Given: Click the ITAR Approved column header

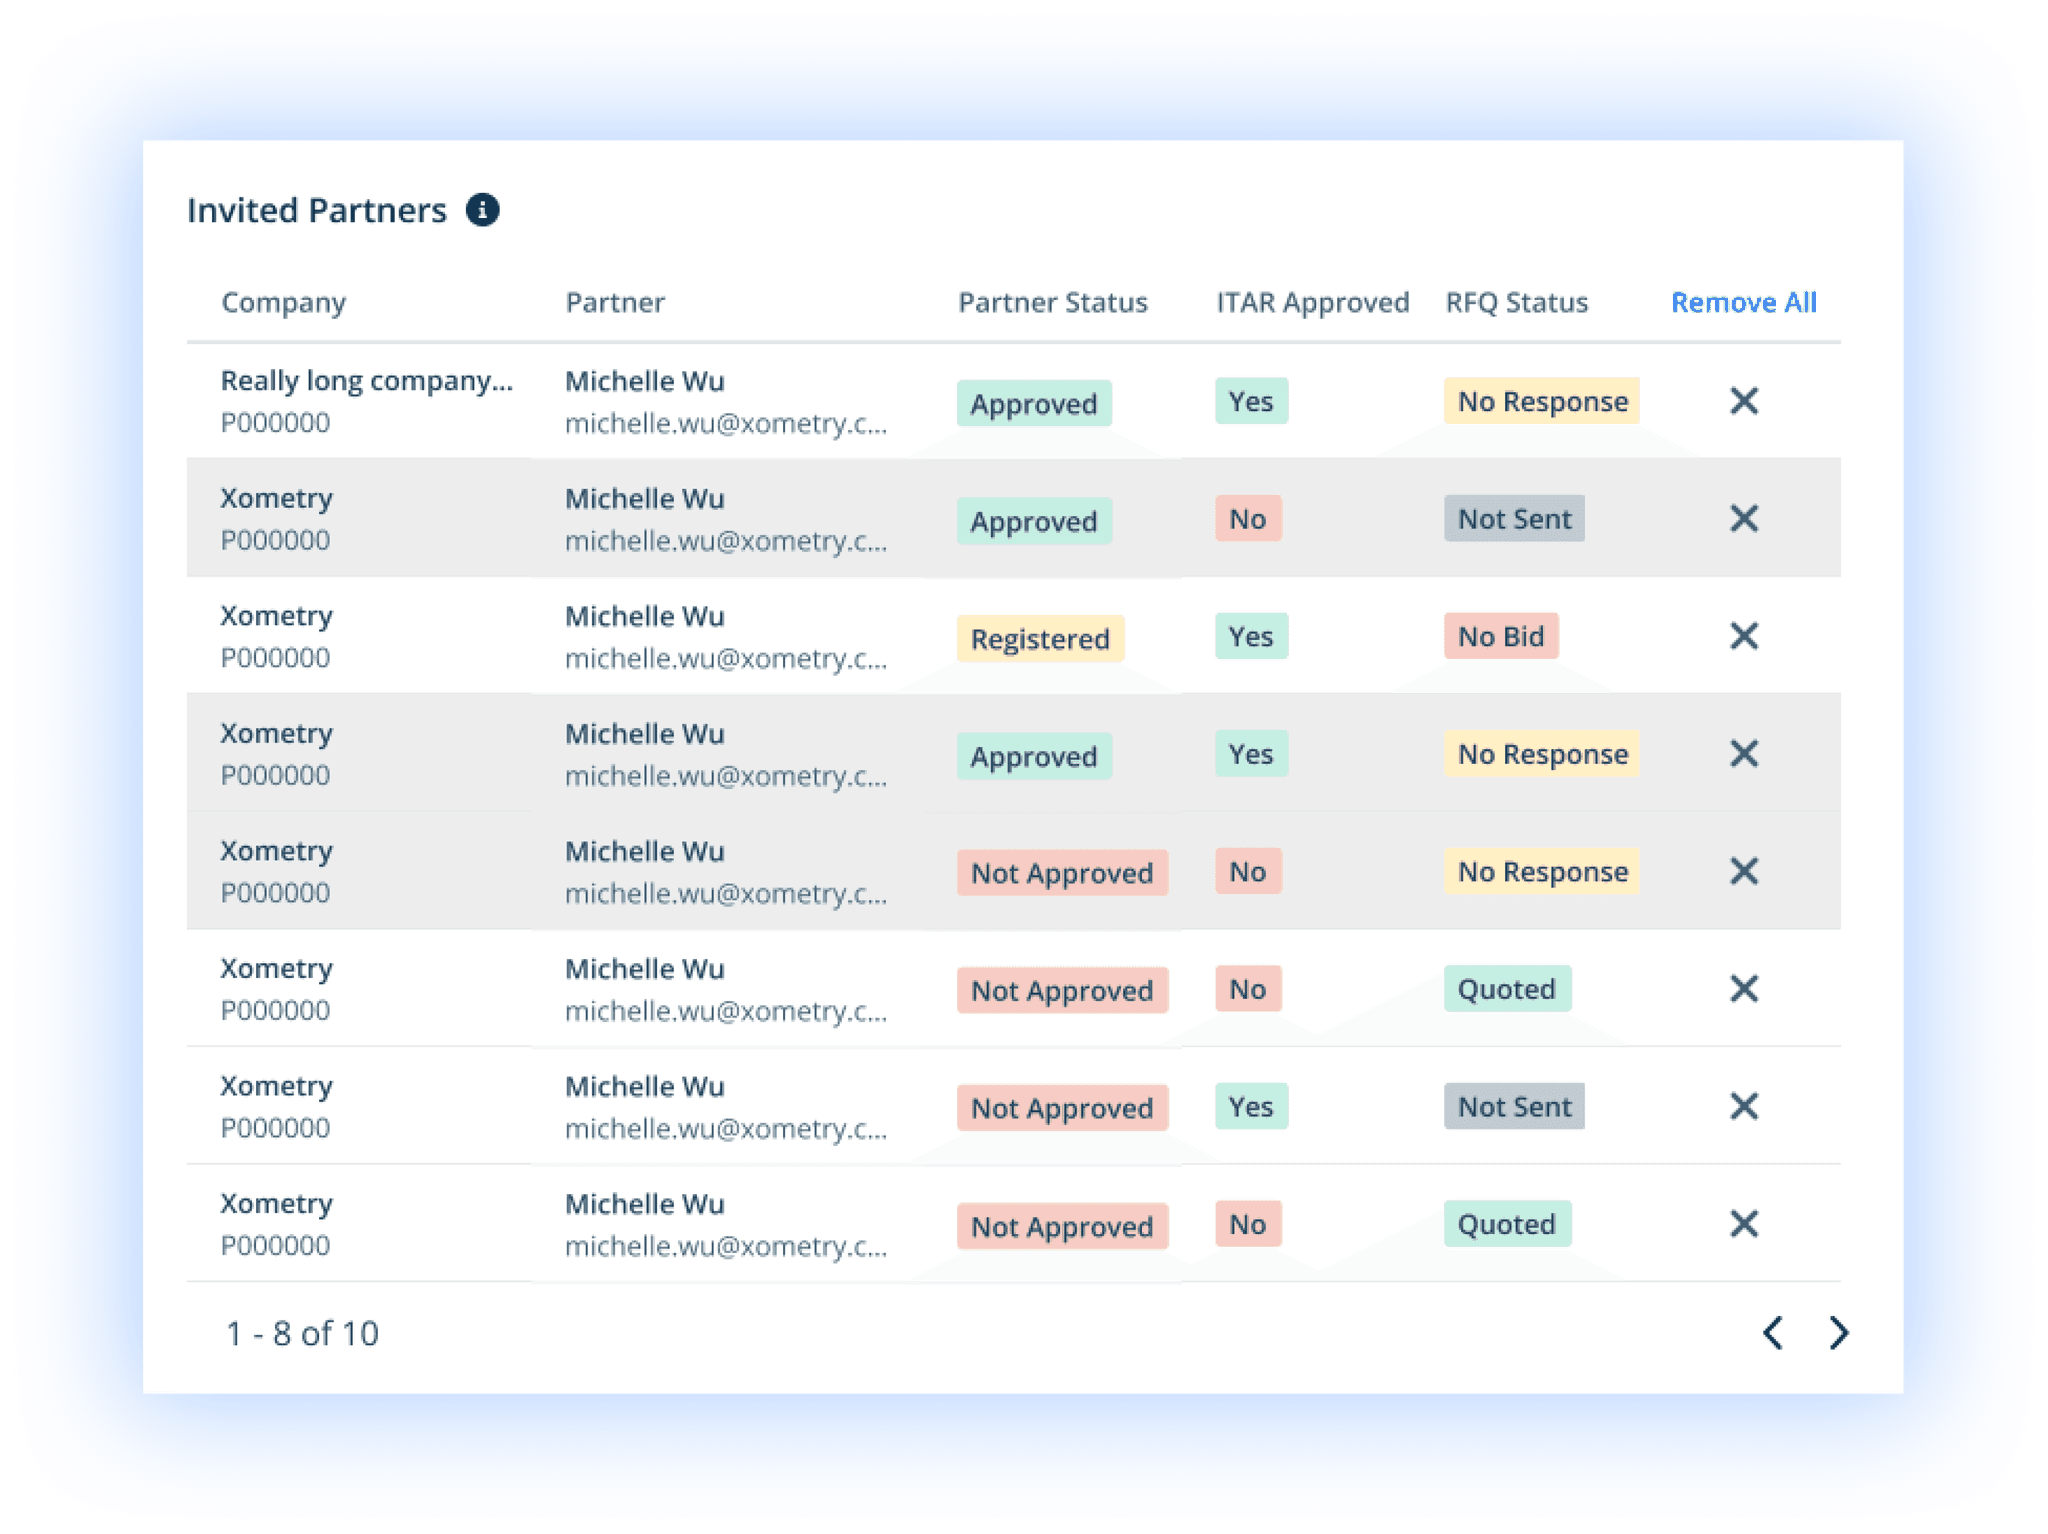Looking at the screenshot, I should pos(1312,303).
